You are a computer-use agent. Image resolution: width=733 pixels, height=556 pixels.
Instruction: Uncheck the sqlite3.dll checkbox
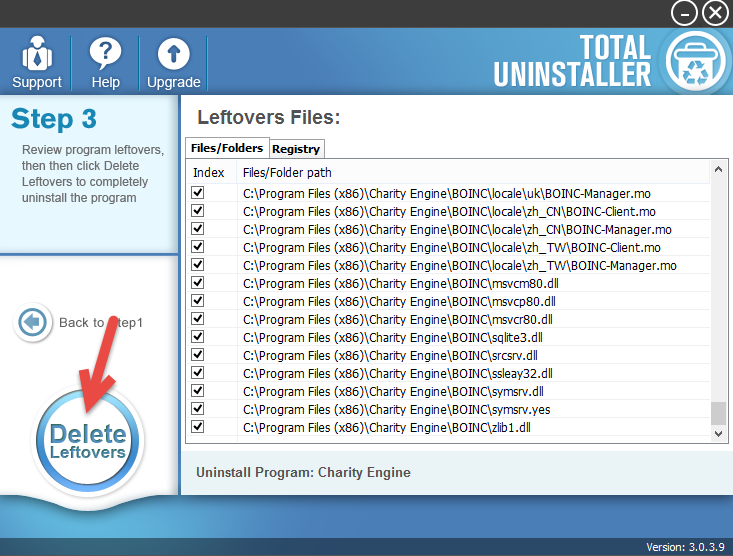198,337
